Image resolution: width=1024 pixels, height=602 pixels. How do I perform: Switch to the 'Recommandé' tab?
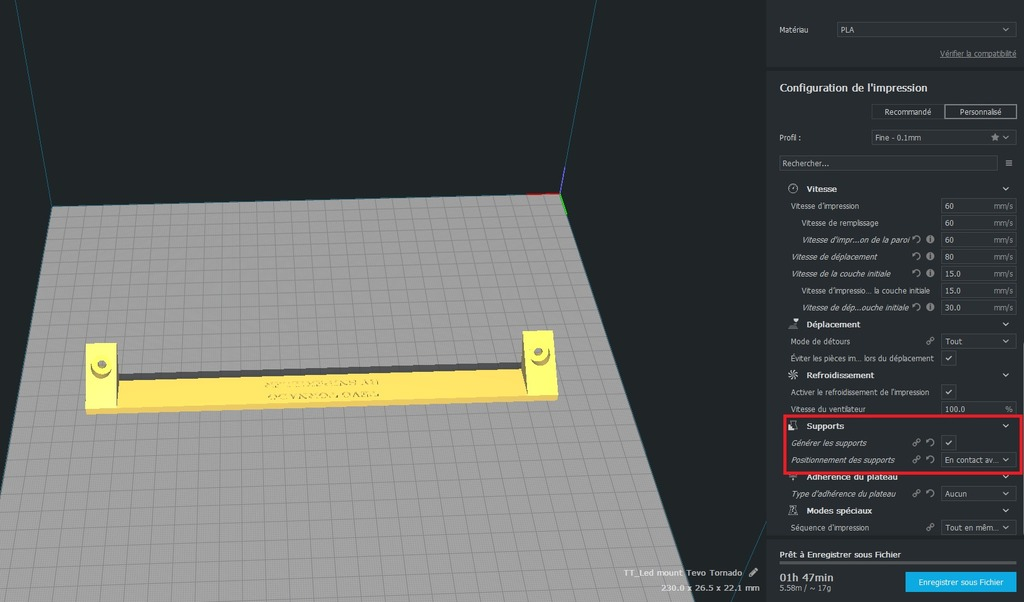(908, 112)
